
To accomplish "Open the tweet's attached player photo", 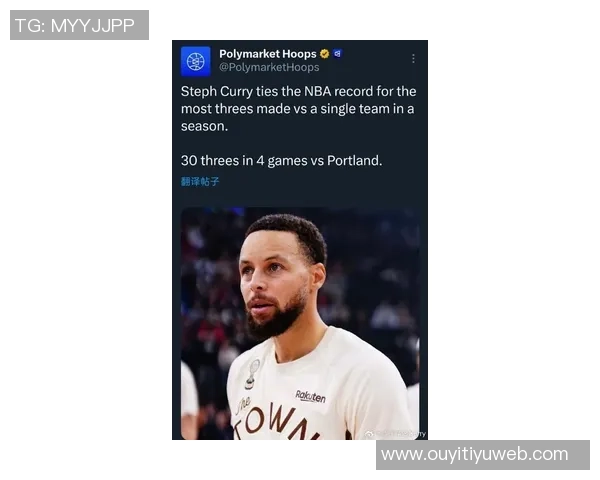I will coord(300,323).
